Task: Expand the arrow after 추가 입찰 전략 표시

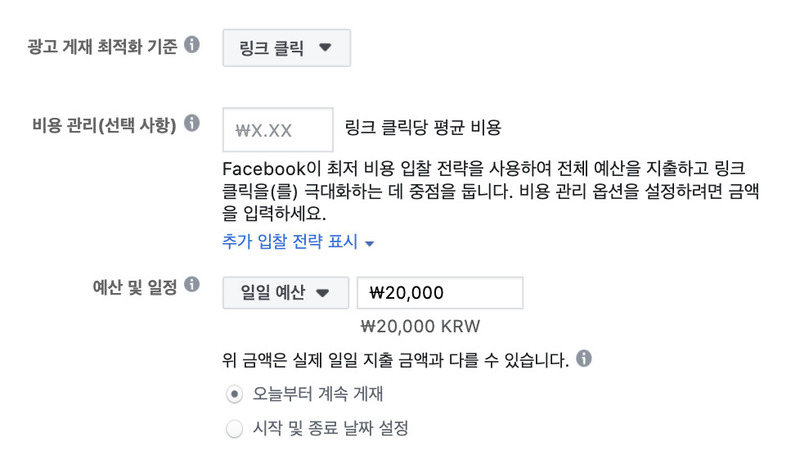Action: (369, 244)
